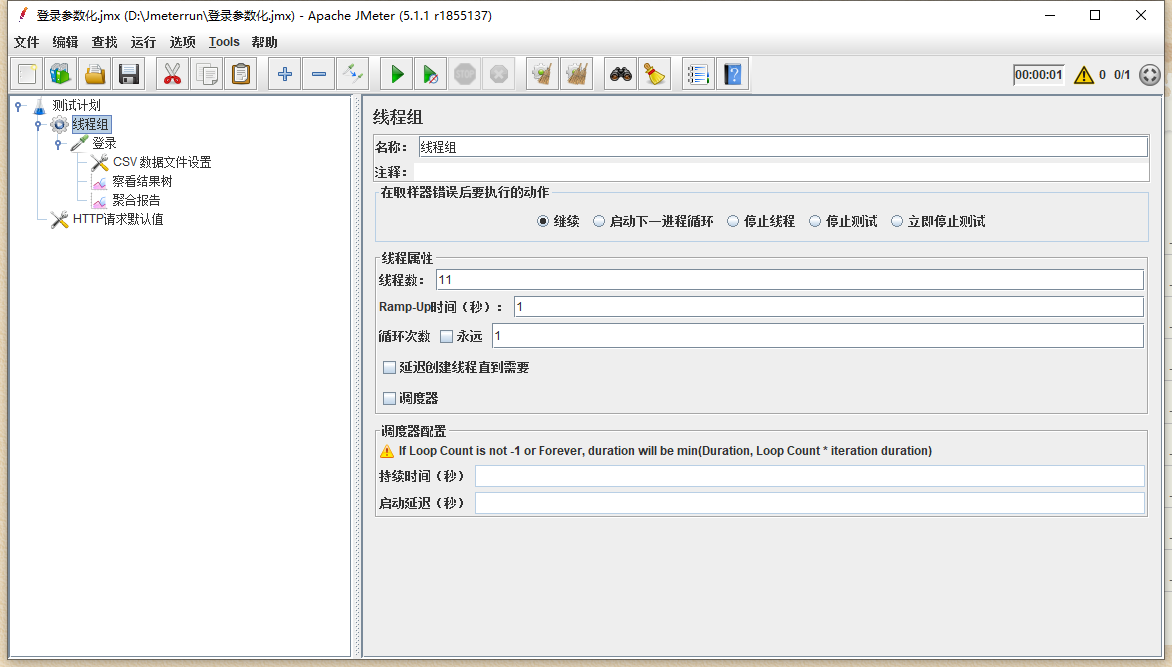Screen dimensions: 1172x667
Task: Click the Cut scissors icon
Action: [x=173, y=74]
